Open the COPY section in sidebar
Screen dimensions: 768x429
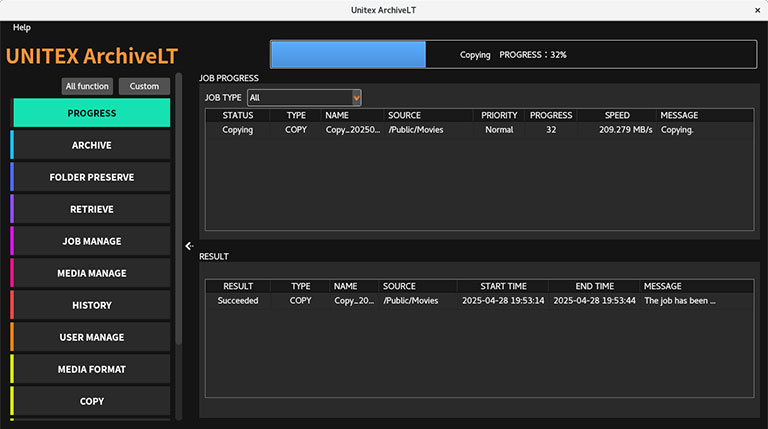tap(92, 401)
